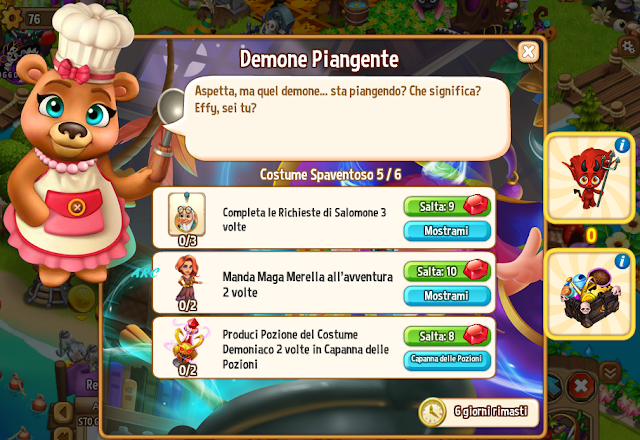Click the gear icon at top right
This screenshot has height=440, width=640.
(628, 46)
